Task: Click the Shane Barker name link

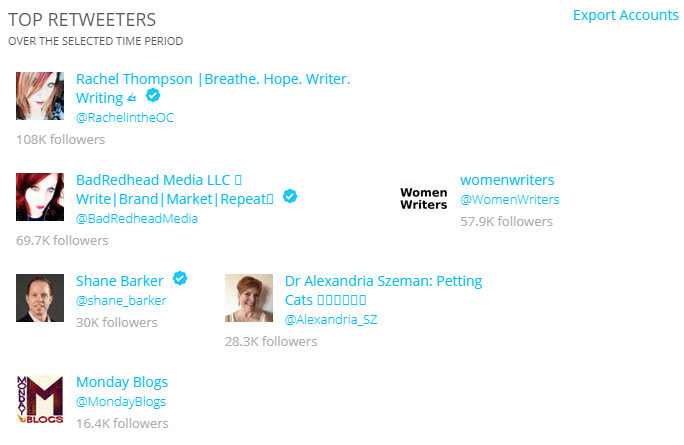Action: pyautogui.click(x=120, y=281)
